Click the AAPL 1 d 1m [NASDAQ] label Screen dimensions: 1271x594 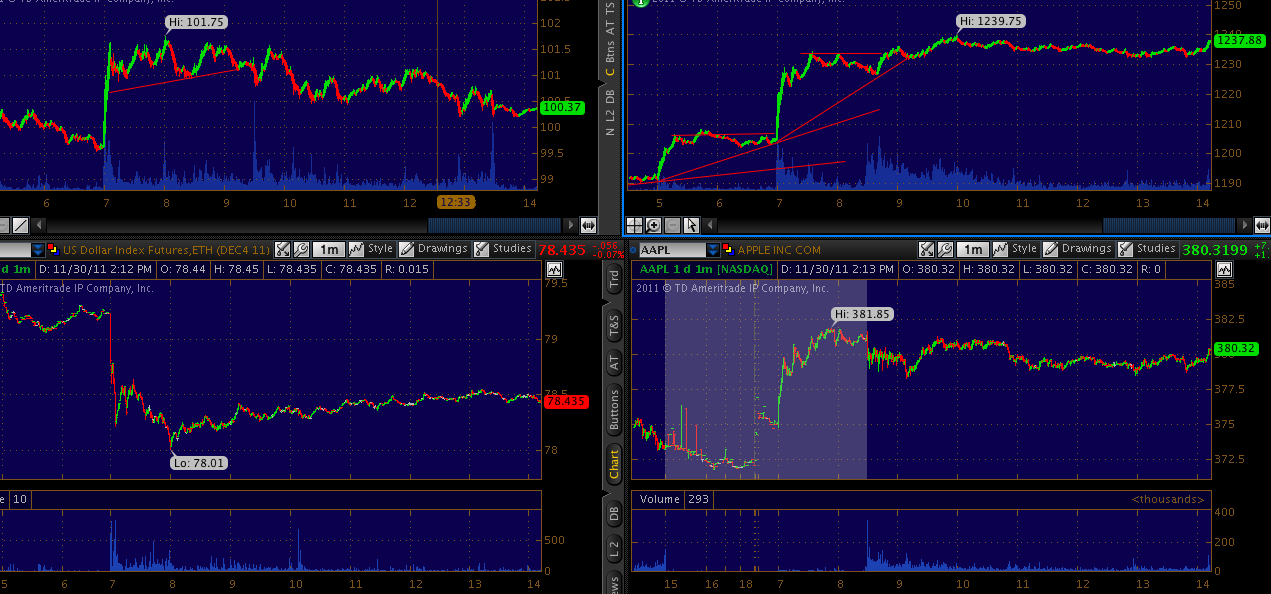tap(706, 270)
